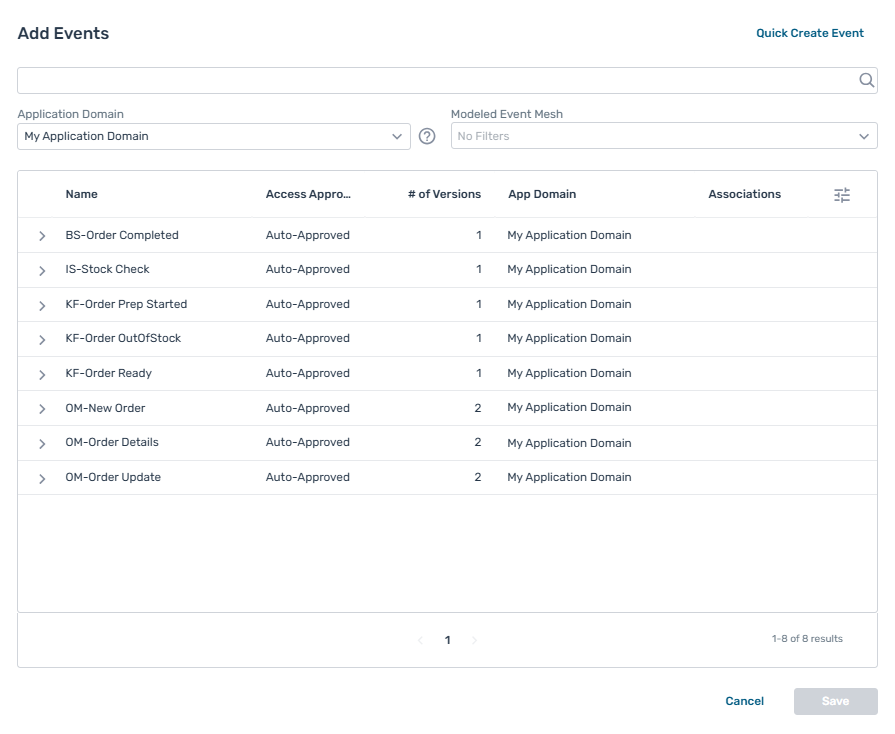Click the search magnifier icon
Image resolution: width=895 pixels, height=734 pixels.
click(x=866, y=81)
